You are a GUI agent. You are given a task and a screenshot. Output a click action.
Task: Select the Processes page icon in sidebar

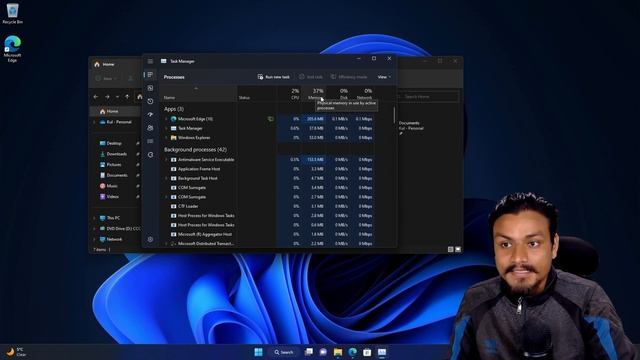click(150, 75)
